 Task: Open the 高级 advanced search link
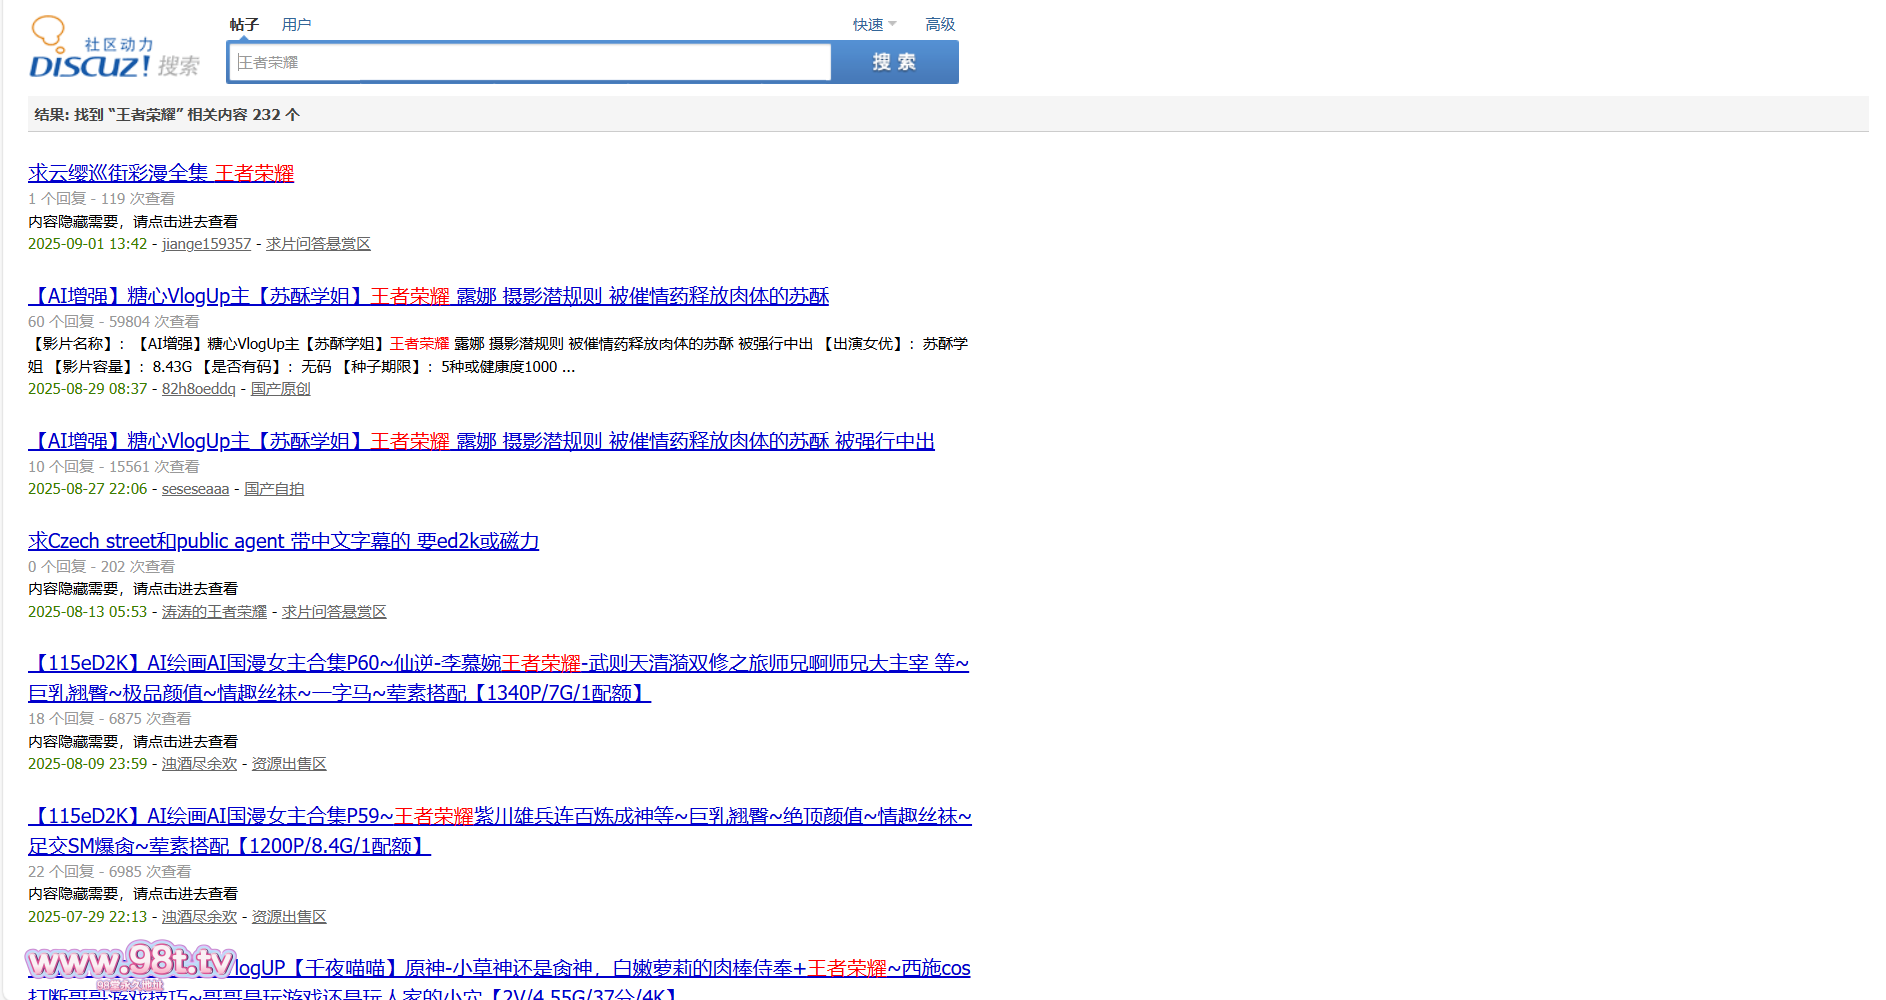(940, 24)
